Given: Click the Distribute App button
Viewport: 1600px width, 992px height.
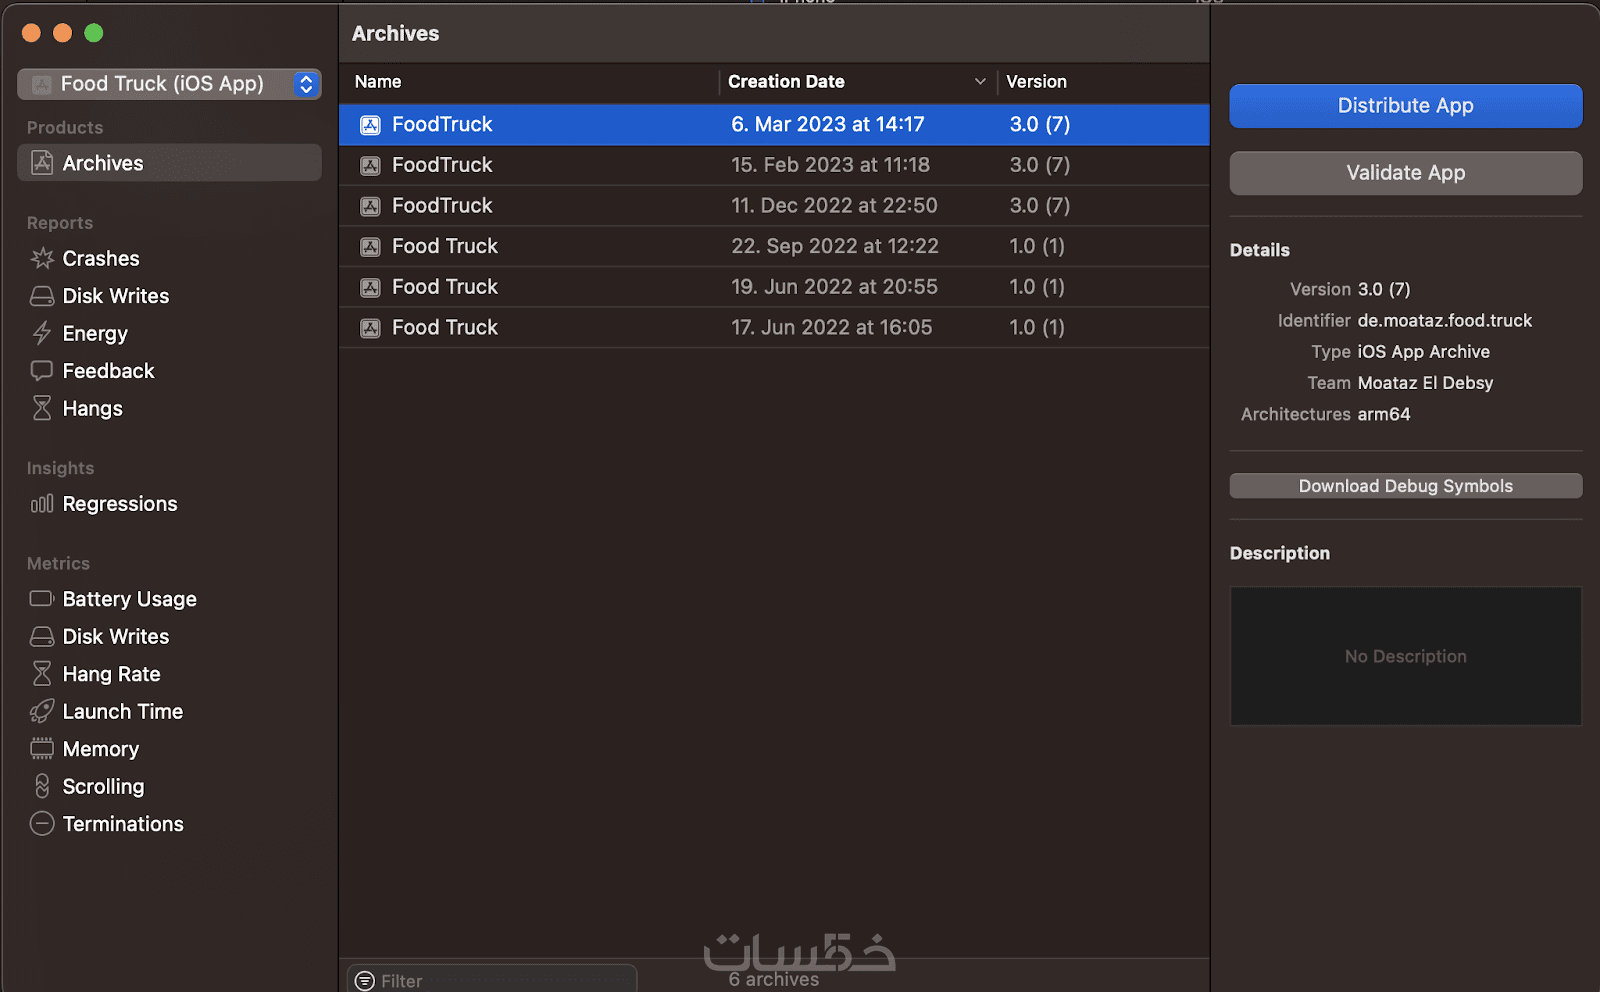Looking at the screenshot, I should (1405, 106).
